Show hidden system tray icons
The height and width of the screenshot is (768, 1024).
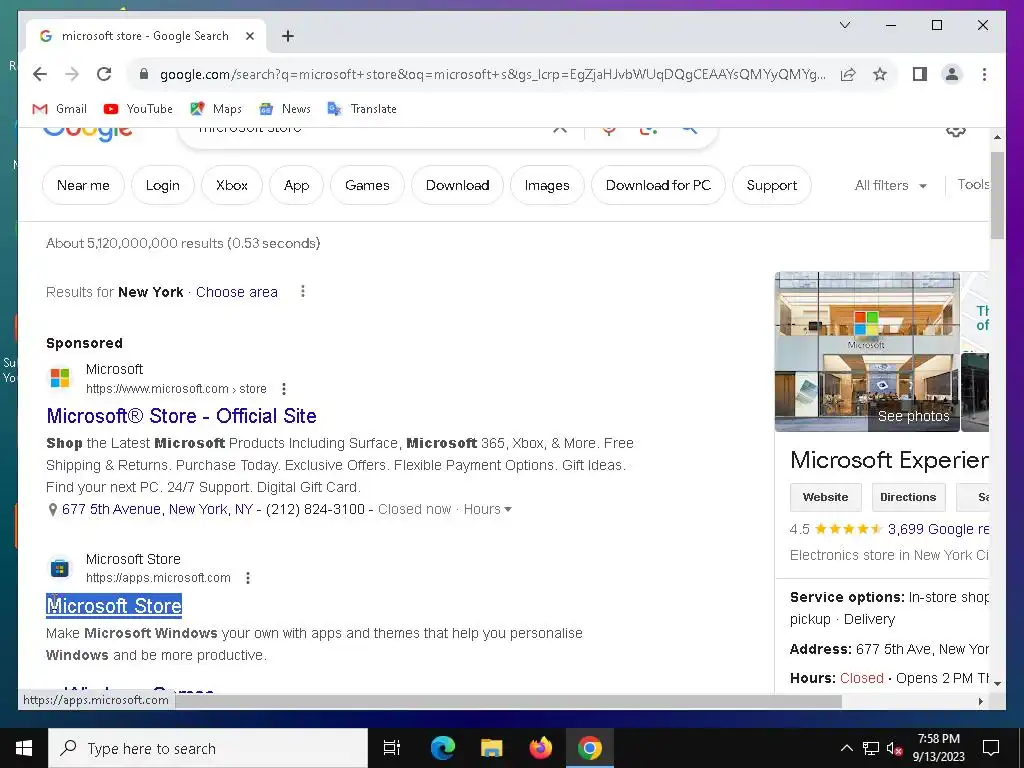(x=846, y=748)
